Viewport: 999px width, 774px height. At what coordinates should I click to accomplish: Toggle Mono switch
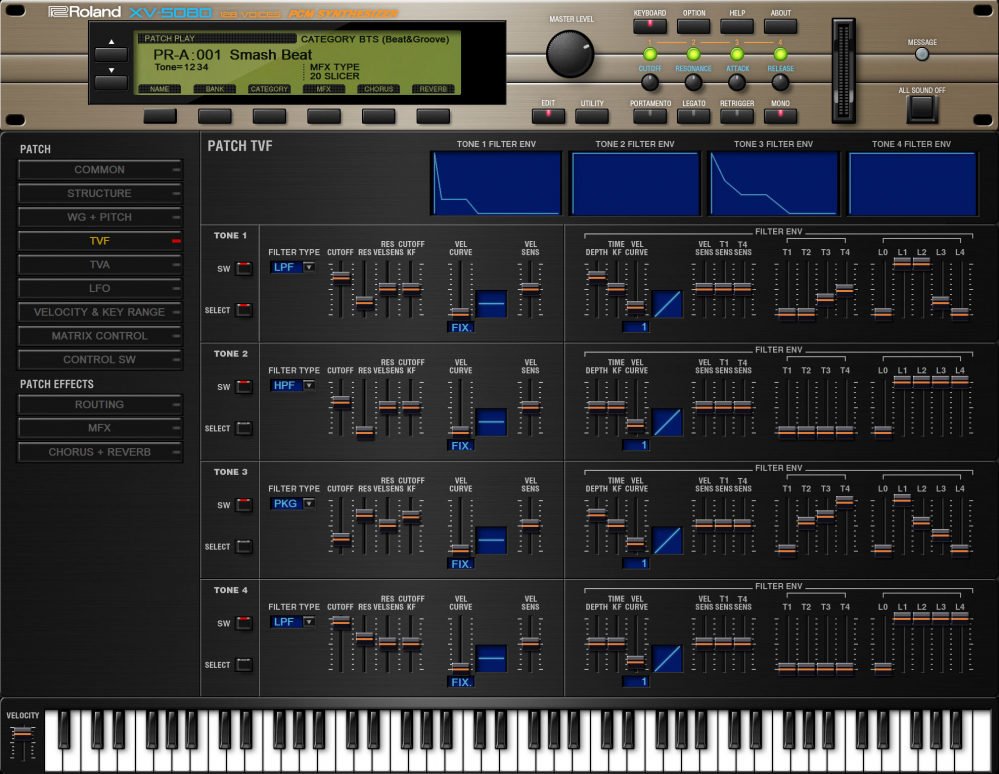click(780, 116)
